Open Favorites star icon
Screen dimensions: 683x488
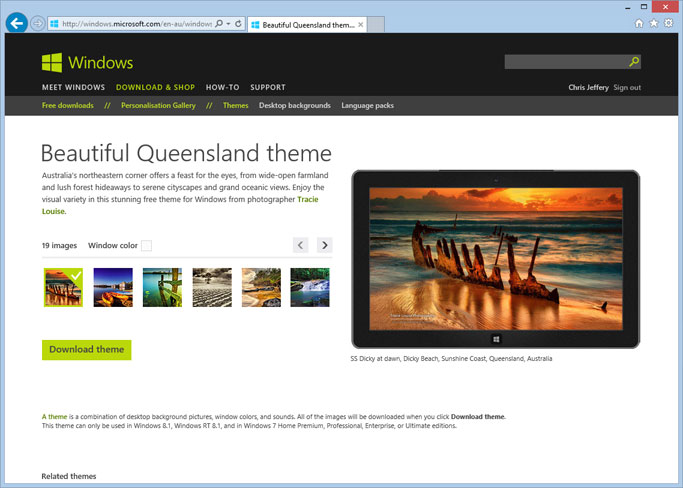coord(653,23)
